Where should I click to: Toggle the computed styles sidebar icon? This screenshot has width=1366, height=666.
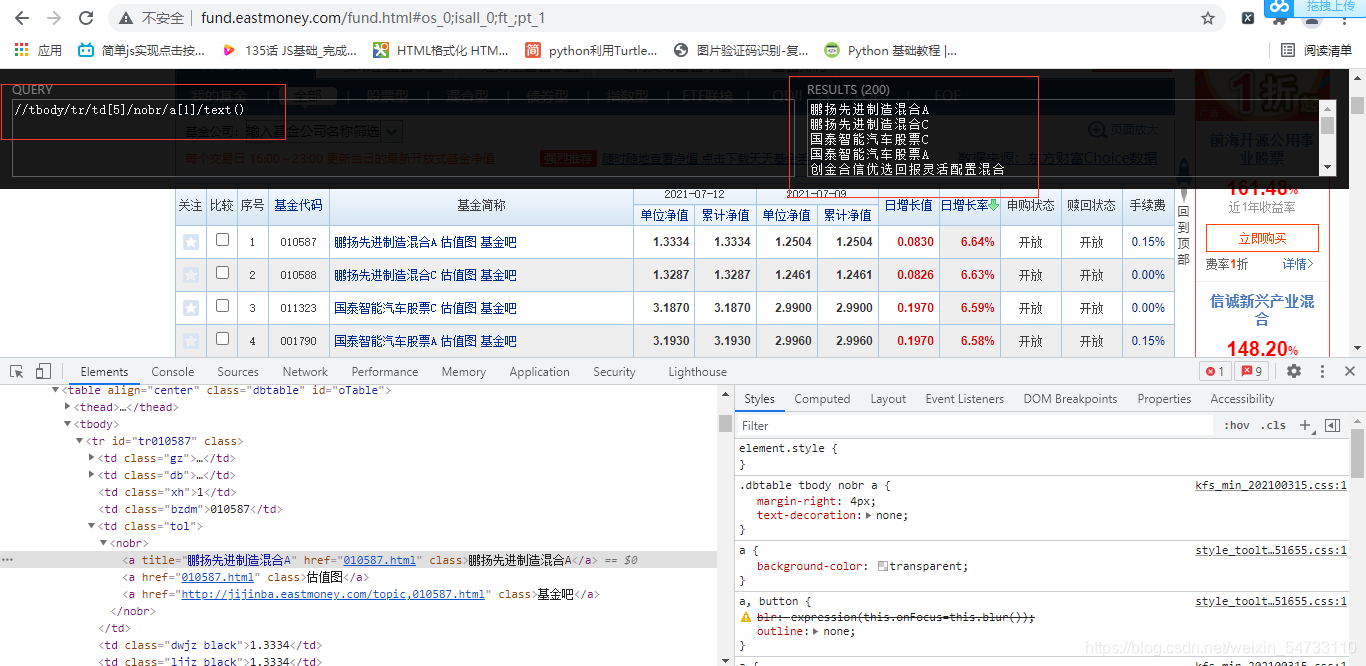coord(1332,425)
